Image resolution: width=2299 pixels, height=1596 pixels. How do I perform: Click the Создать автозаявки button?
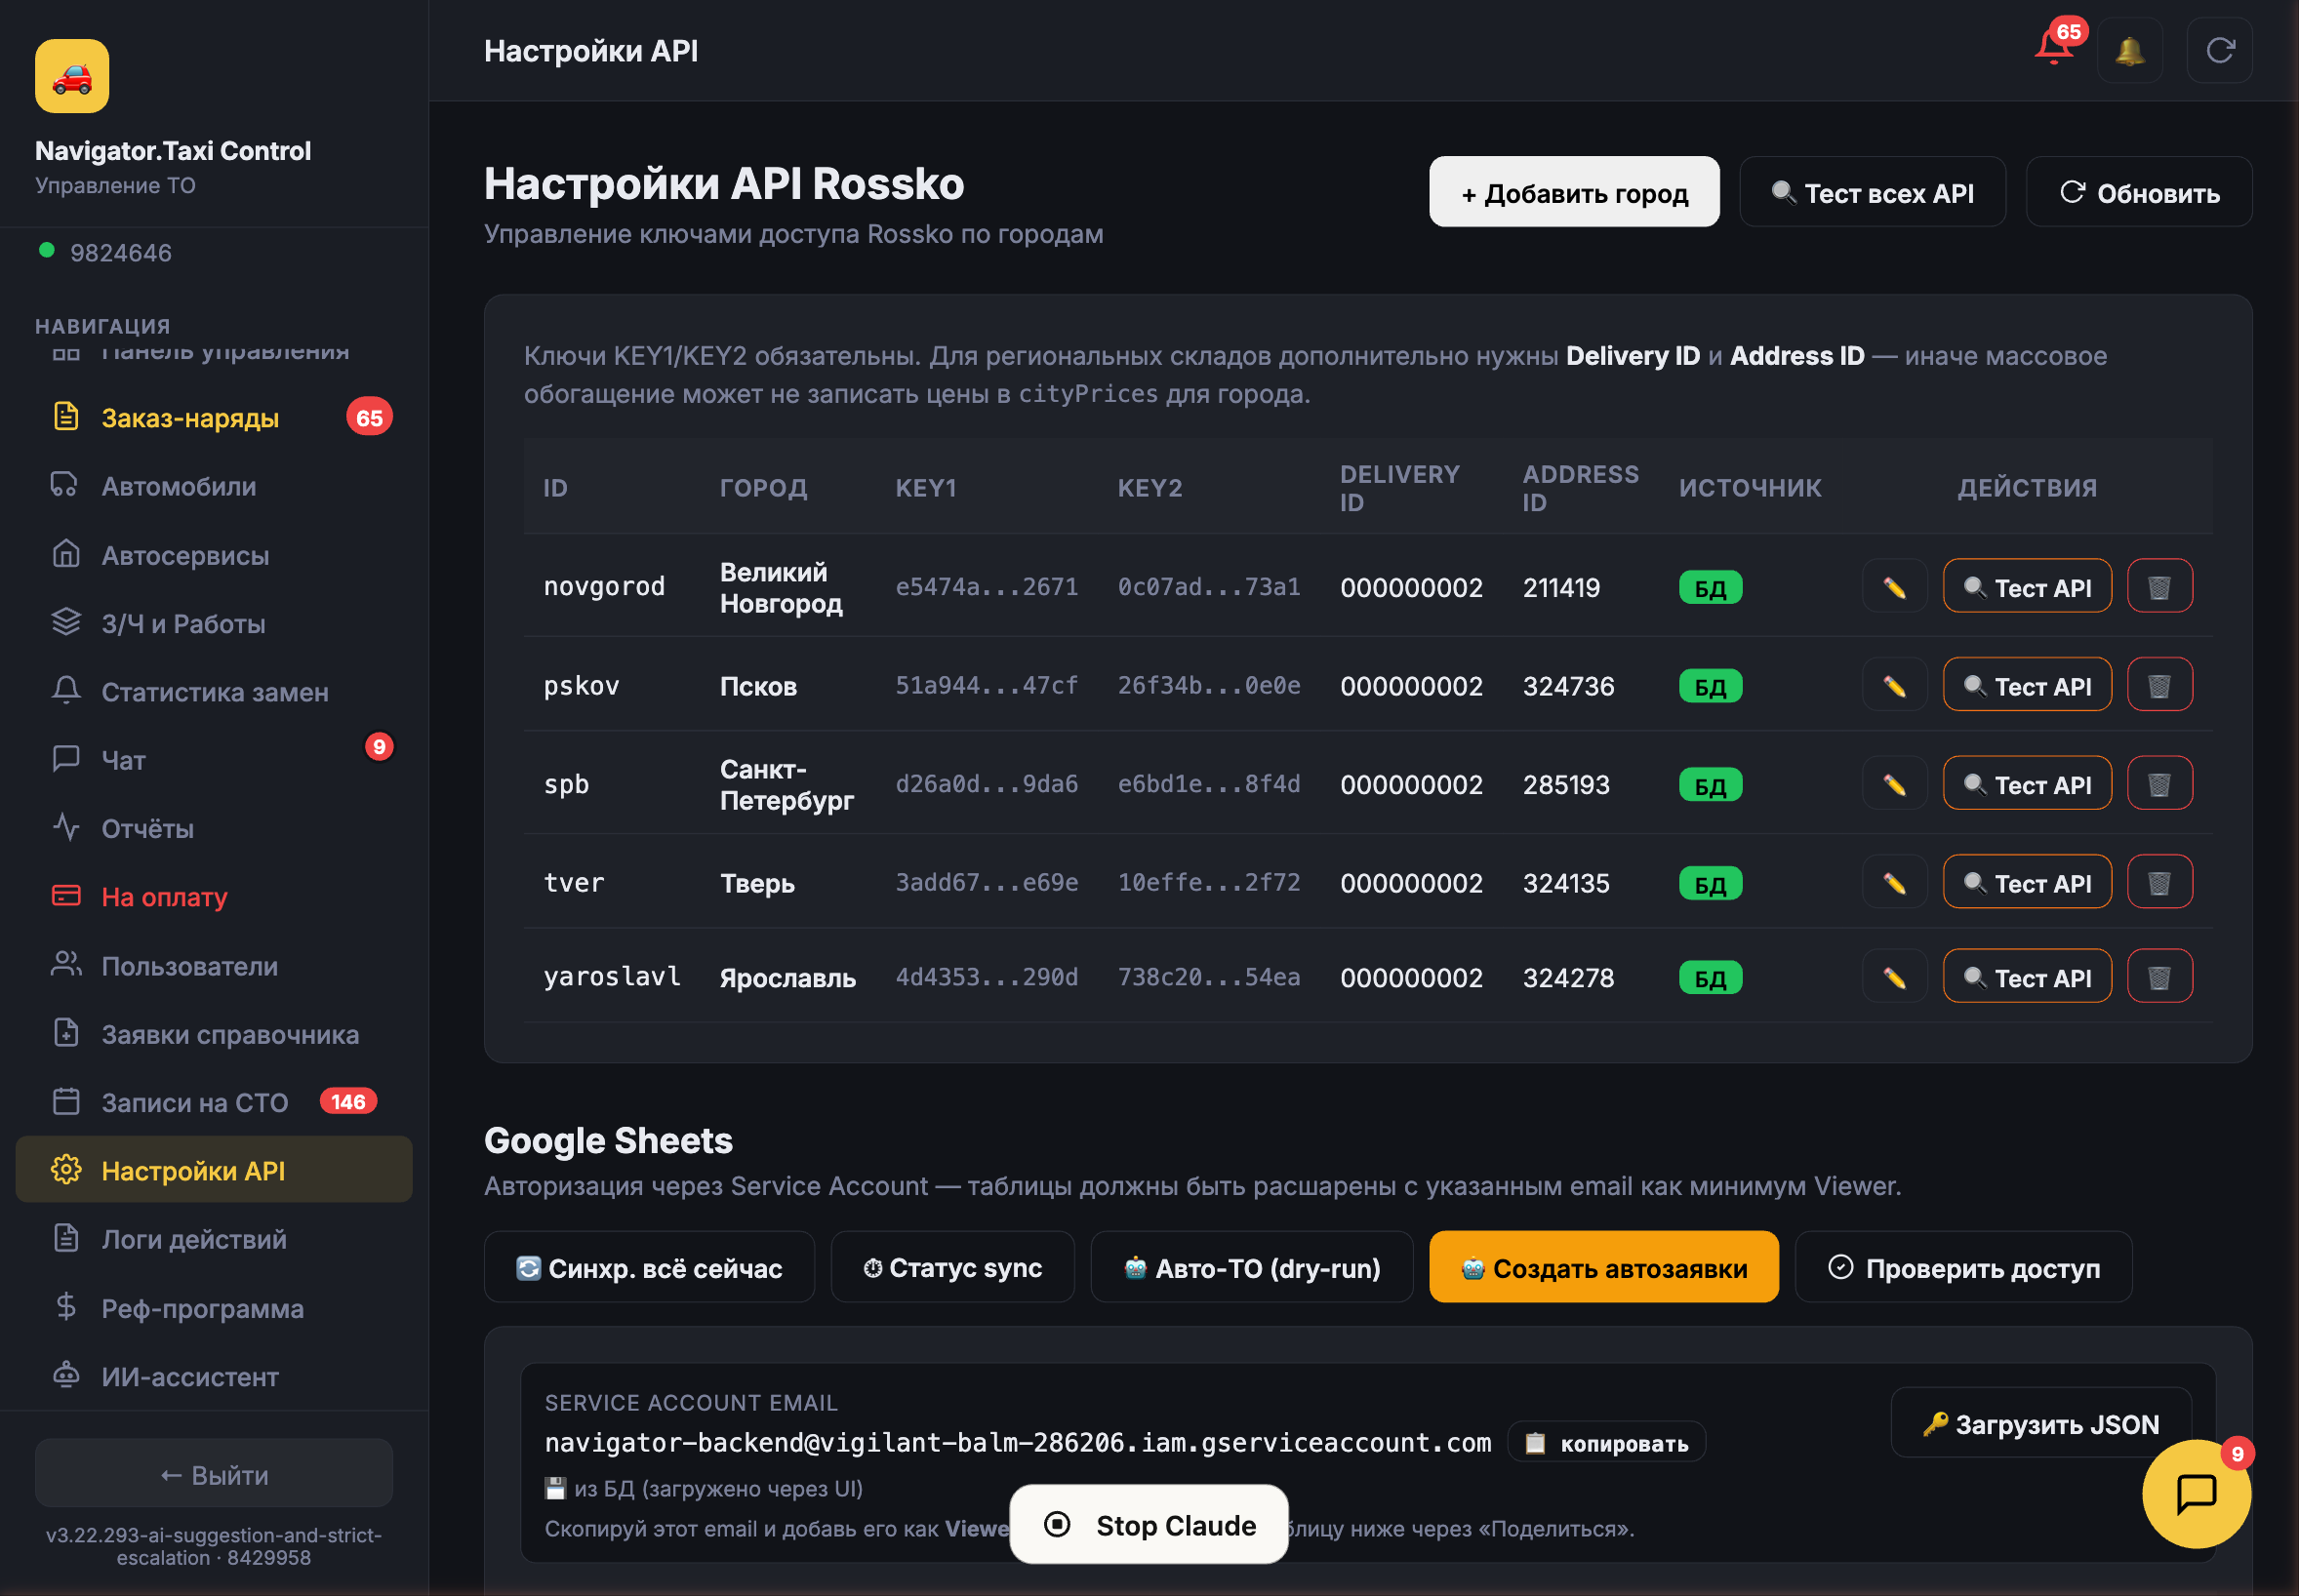[x=1604, y=1267]
